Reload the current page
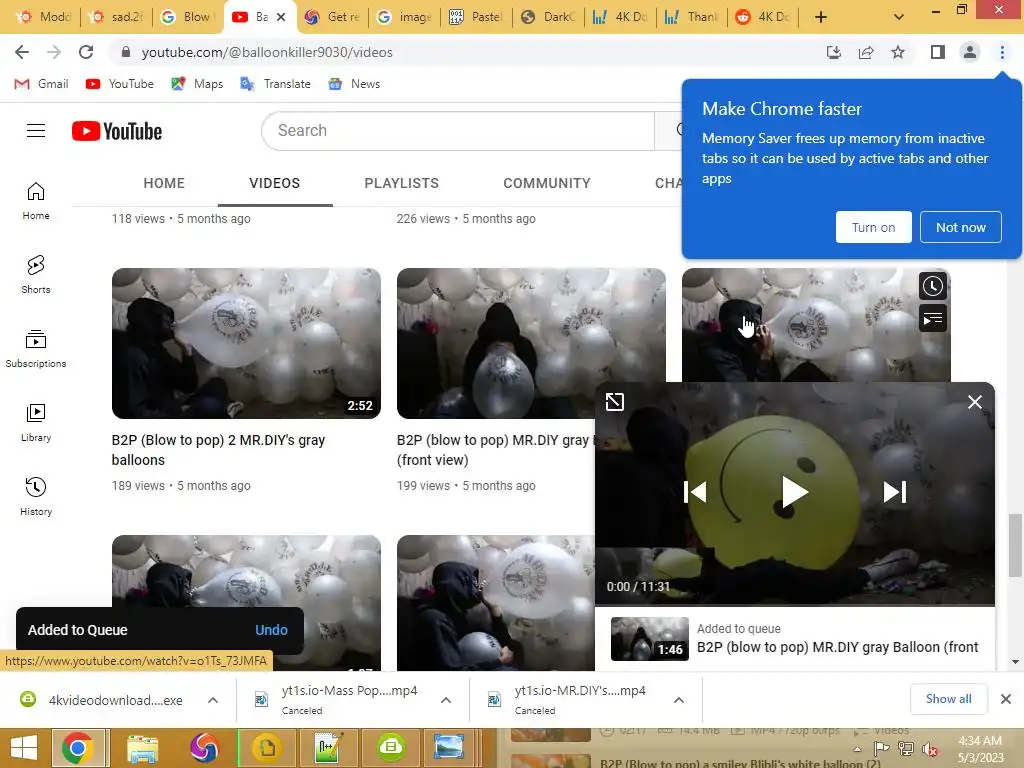Viewport: 1024px width, 768px height. (x=86, y=52)
